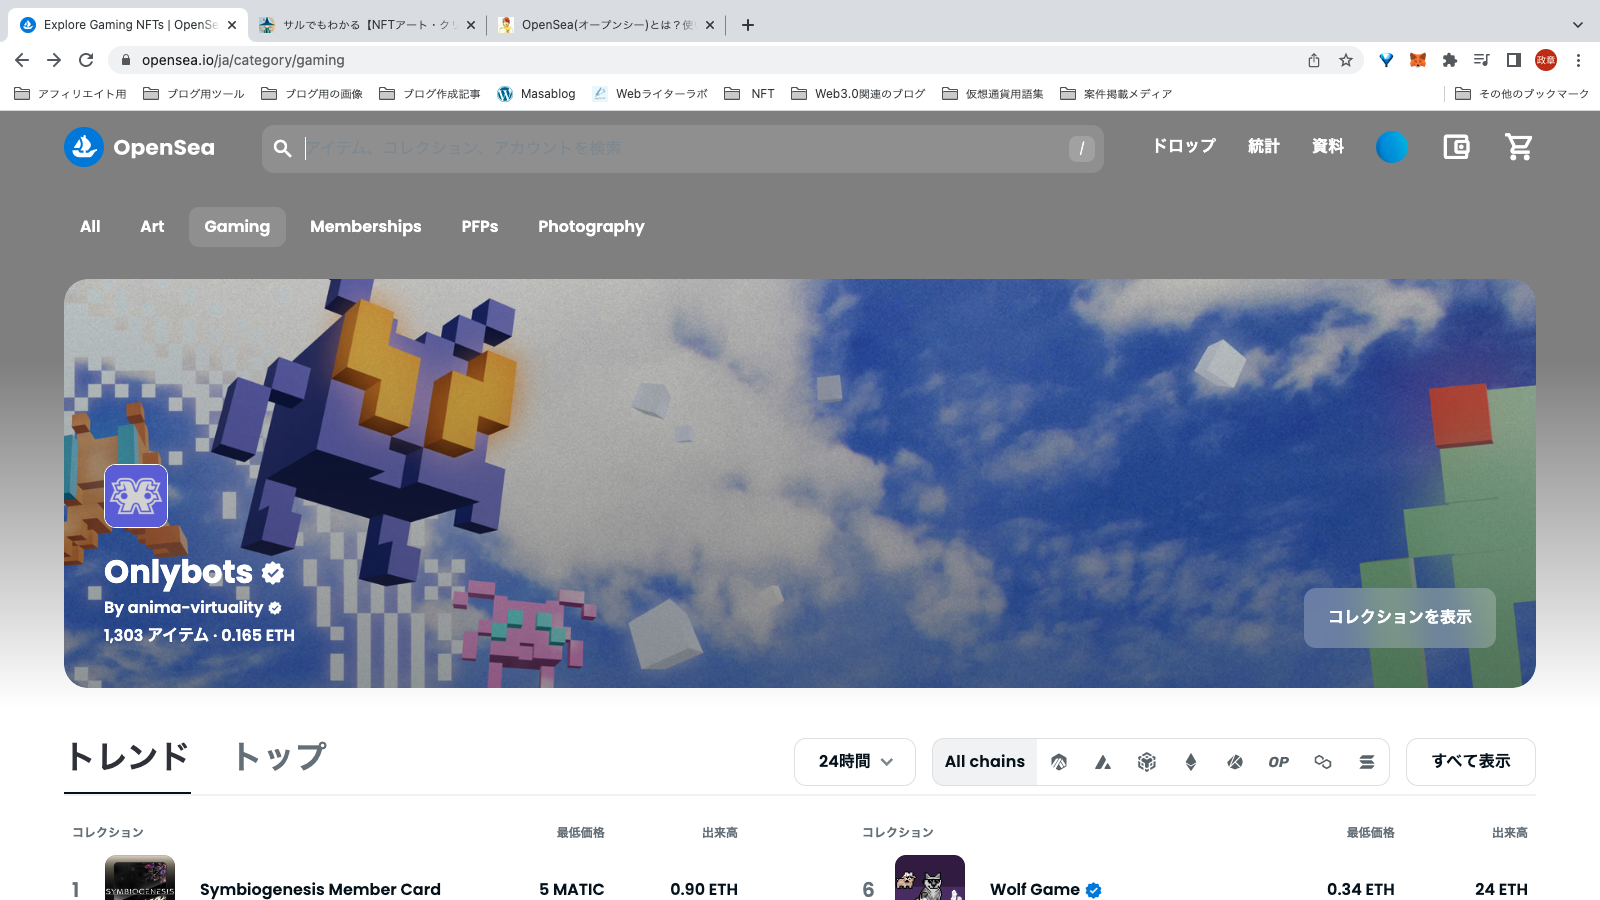Open MetaMask fox extension icon

pyautogui.click(x=1417, y=60)
